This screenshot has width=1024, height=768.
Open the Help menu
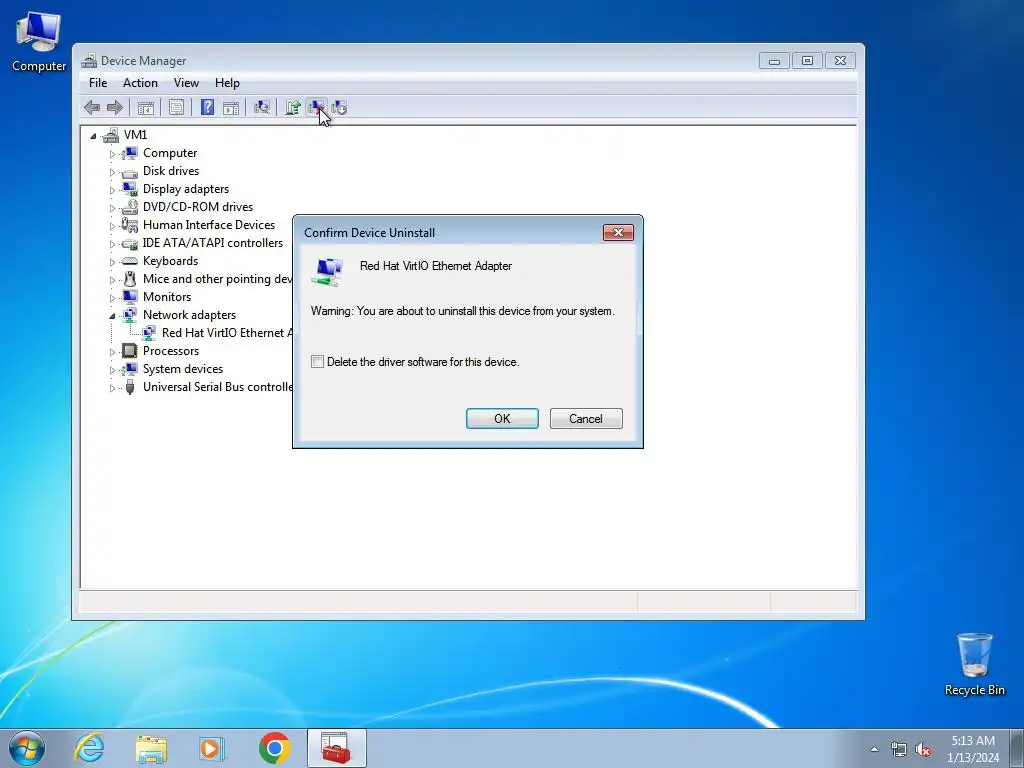pyautogui.click(x=227, y=83)
